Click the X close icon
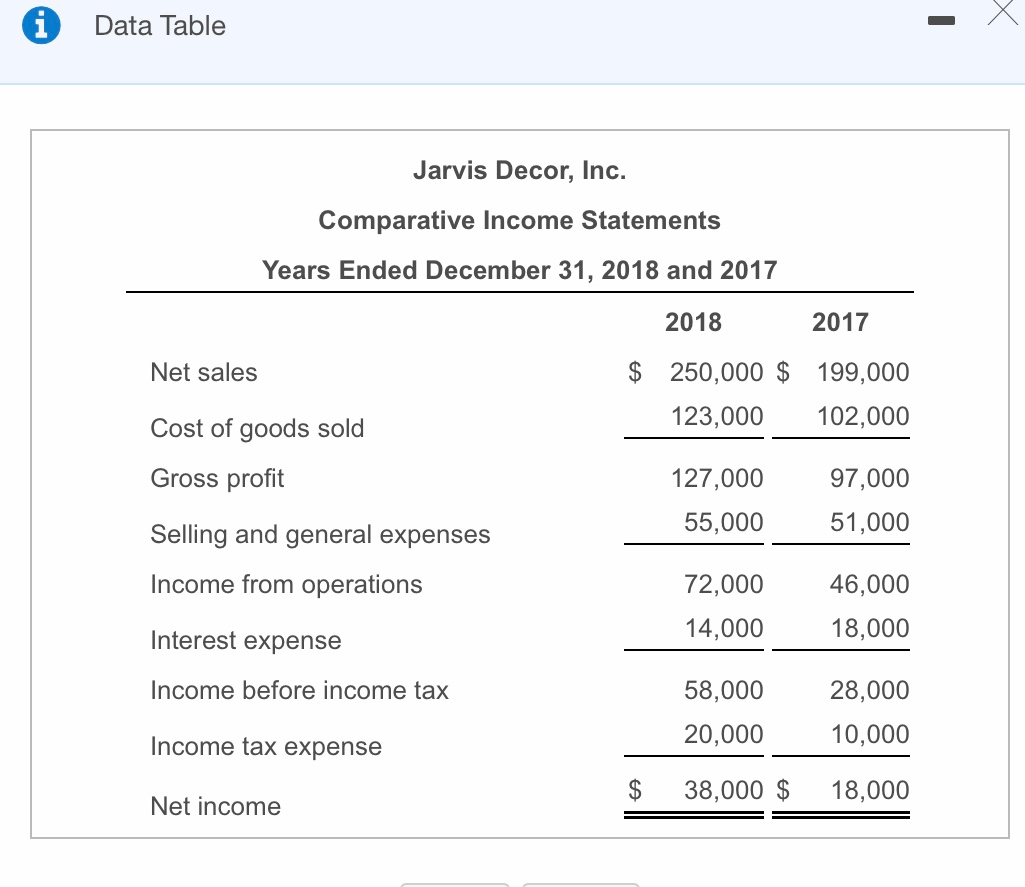 coord(1003,14)
